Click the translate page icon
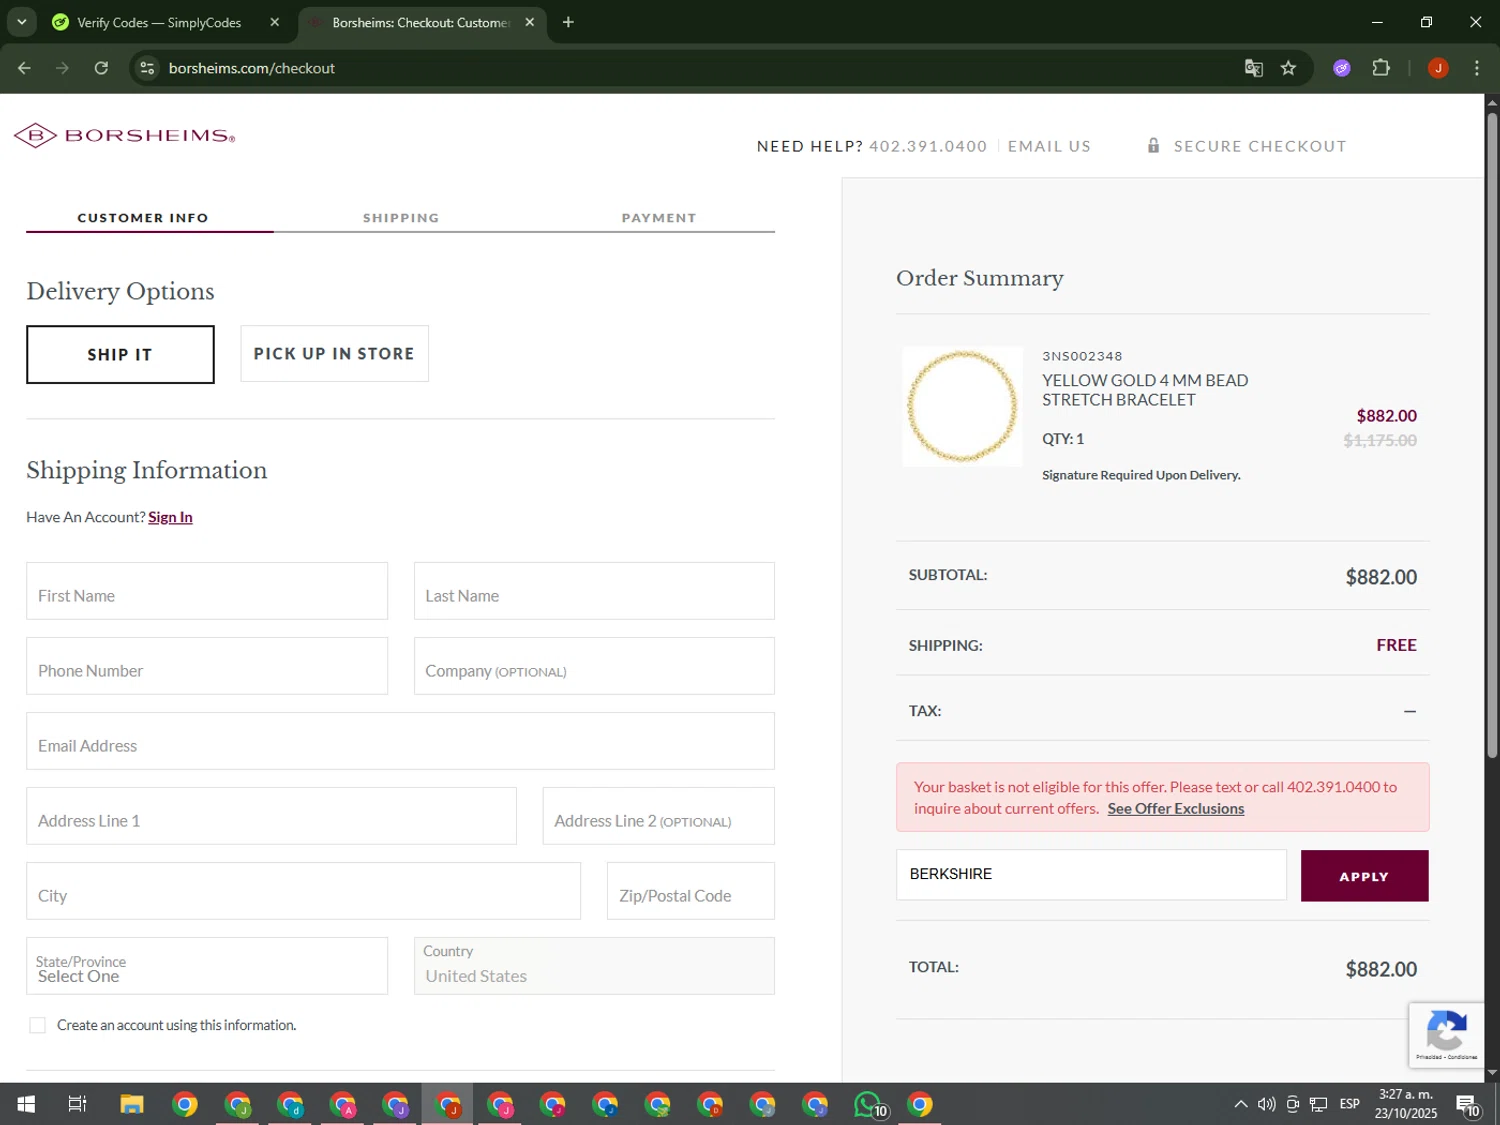Viewport: 1500px width, 1125px height. 1253,68
